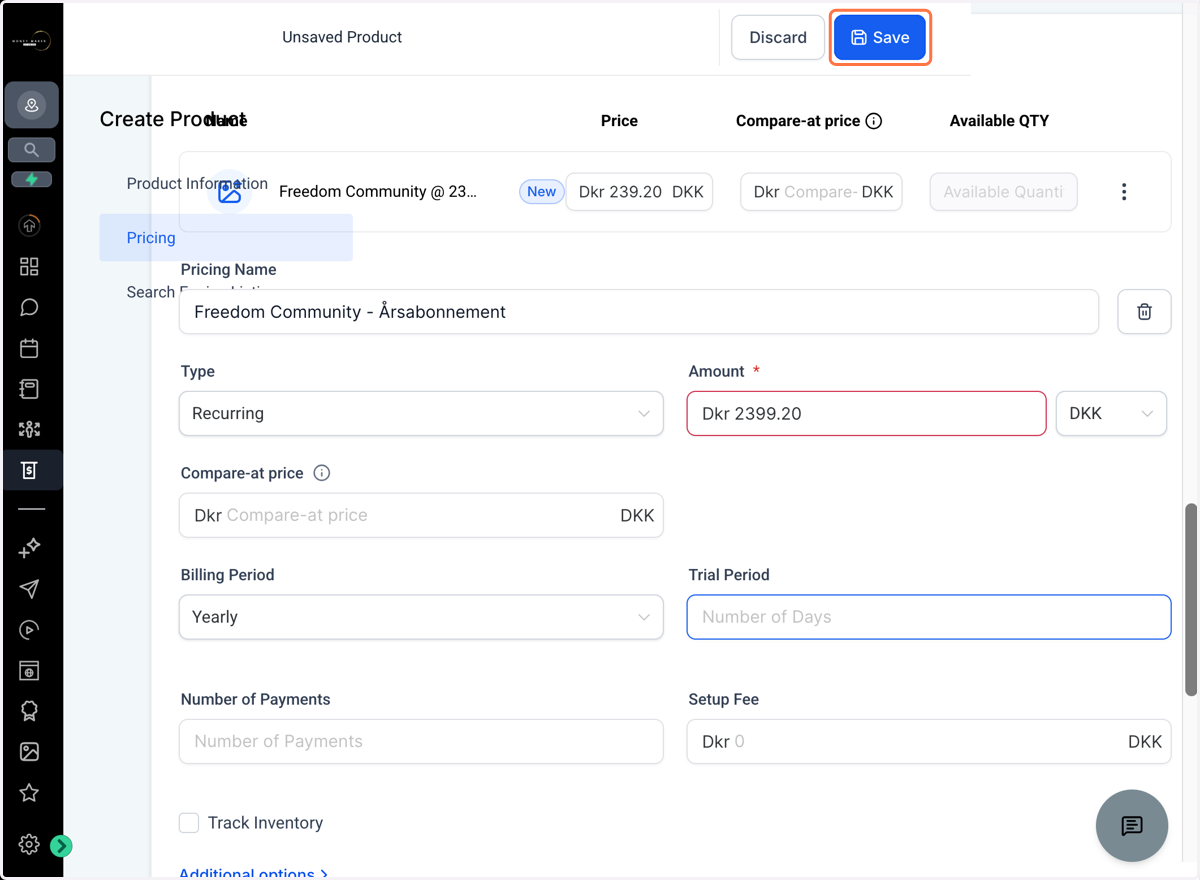Click the row Compare-at price field

[821, 192]
